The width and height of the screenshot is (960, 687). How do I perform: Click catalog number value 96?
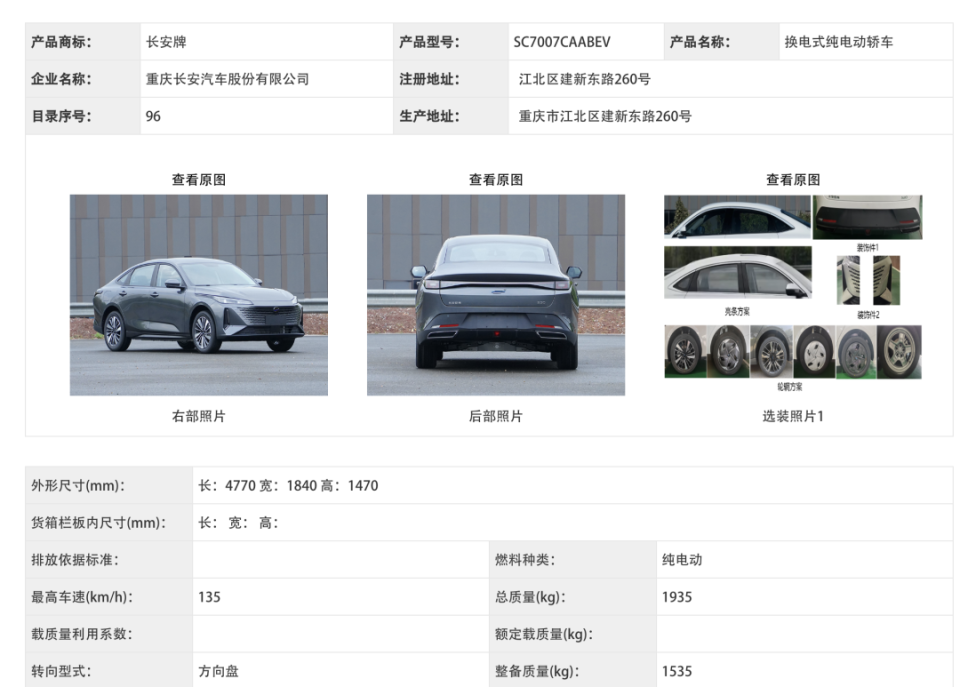(153, 116)
